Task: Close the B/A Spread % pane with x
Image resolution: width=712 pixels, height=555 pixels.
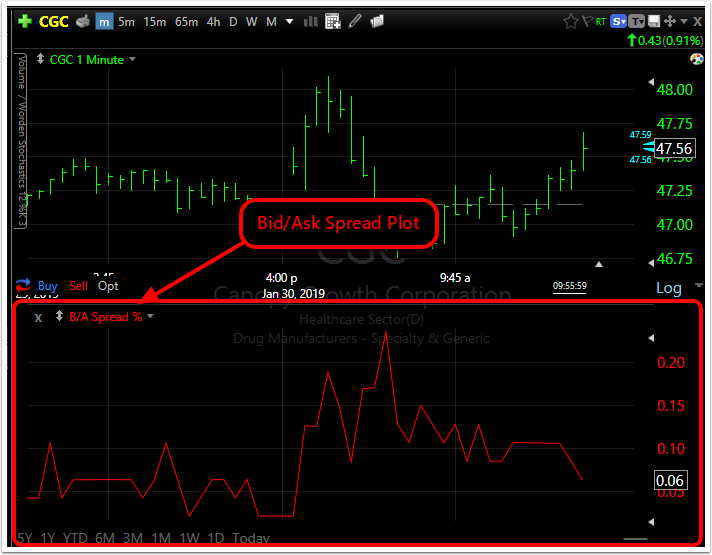Action: (38, 317)
